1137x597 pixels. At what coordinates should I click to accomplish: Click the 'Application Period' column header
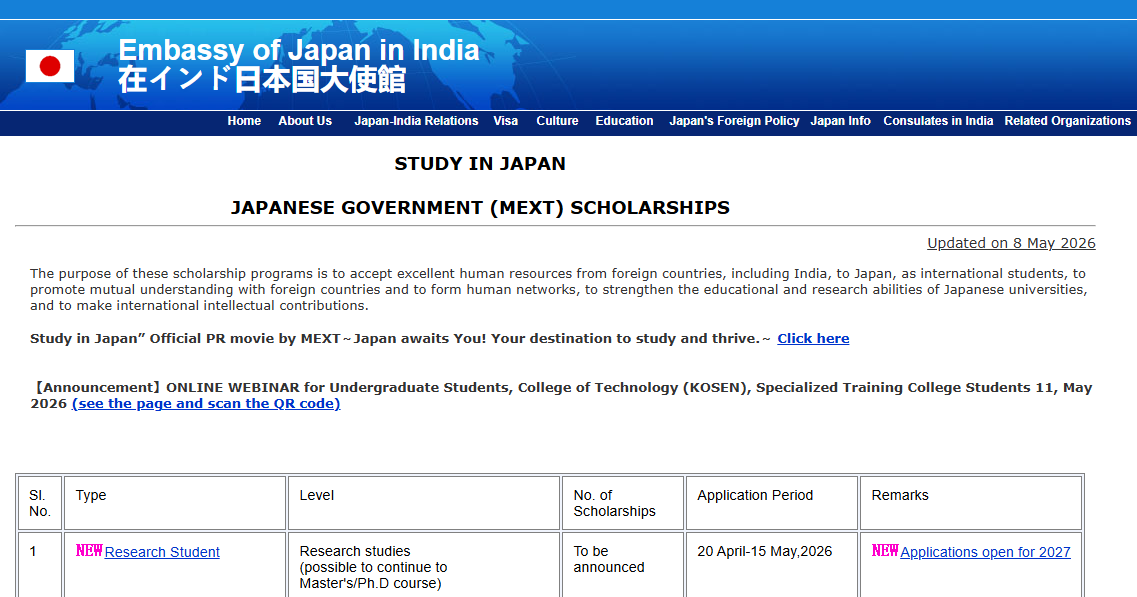pos(772,503)
